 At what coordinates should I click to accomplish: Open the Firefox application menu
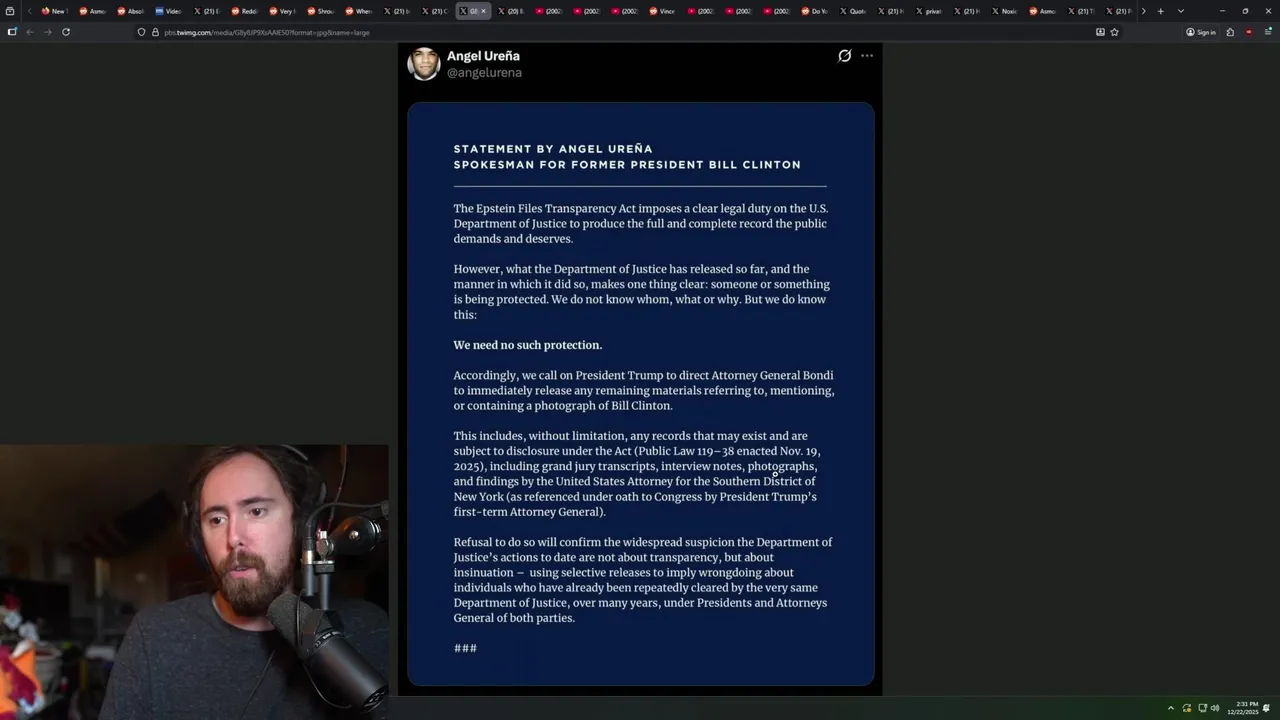(1267, 32)
